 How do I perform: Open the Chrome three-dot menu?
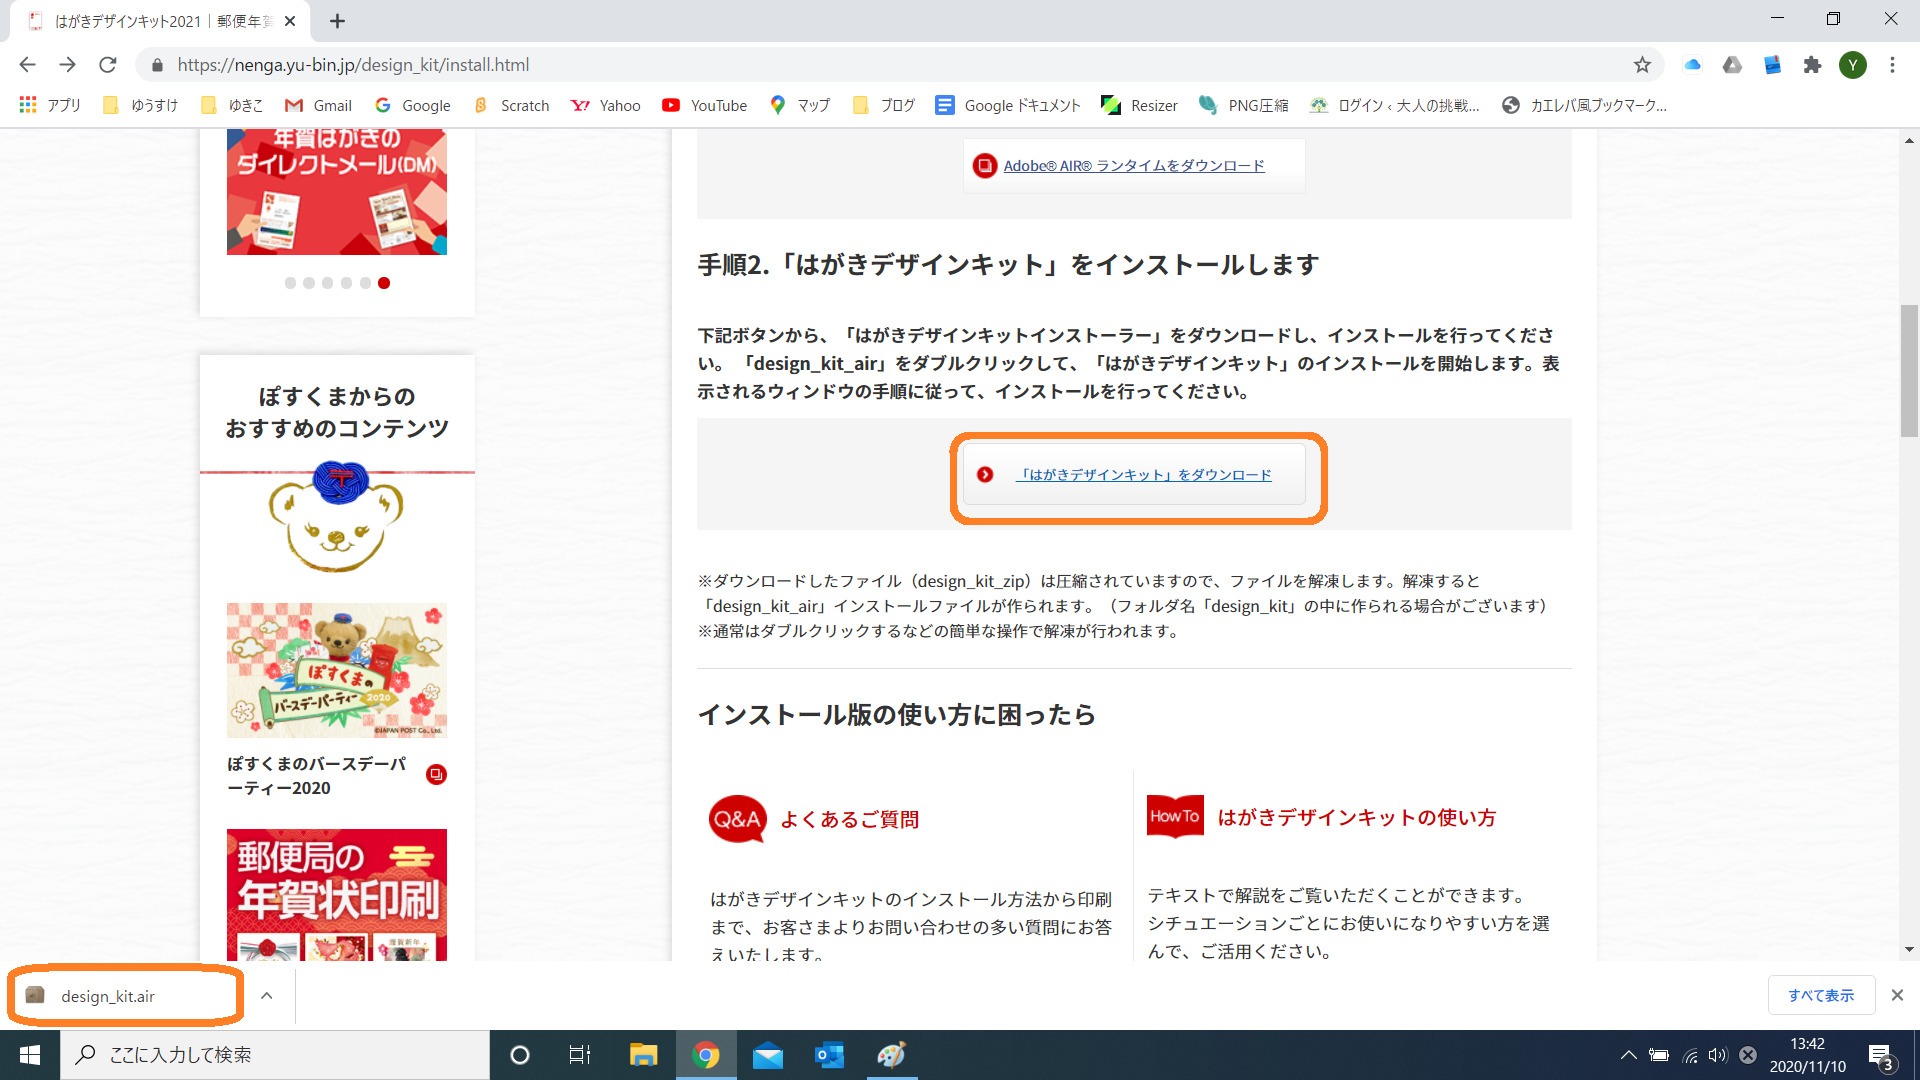1892,65
